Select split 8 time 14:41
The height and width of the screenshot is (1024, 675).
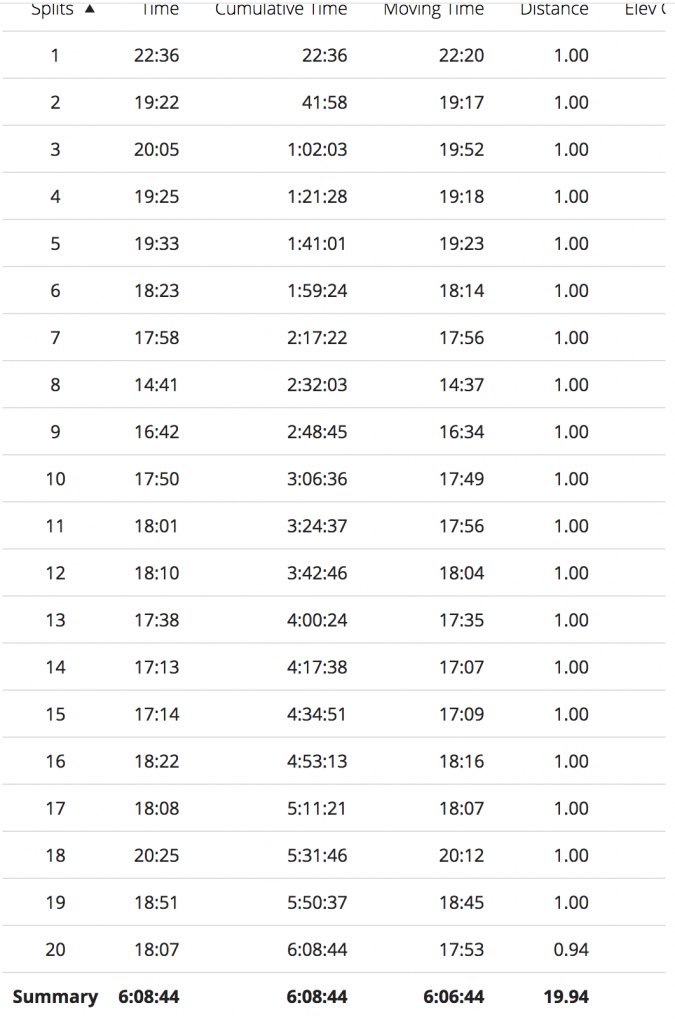[x=157, y=385]
